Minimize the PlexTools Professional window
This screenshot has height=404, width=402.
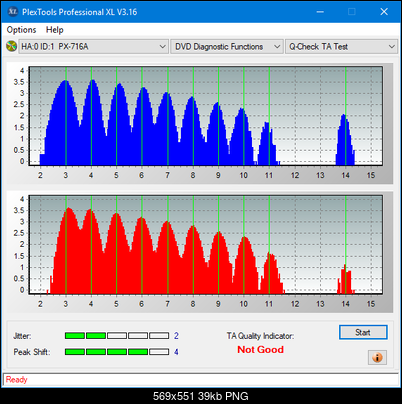coord(320,12)
